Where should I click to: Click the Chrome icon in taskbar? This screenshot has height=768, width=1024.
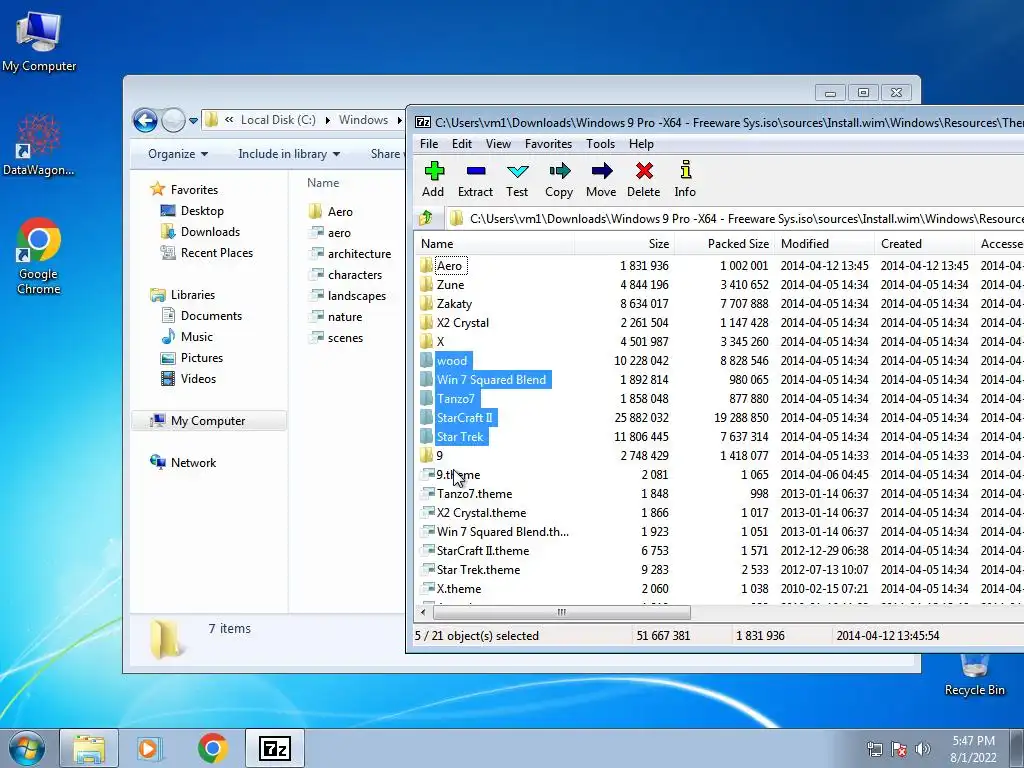213,748
